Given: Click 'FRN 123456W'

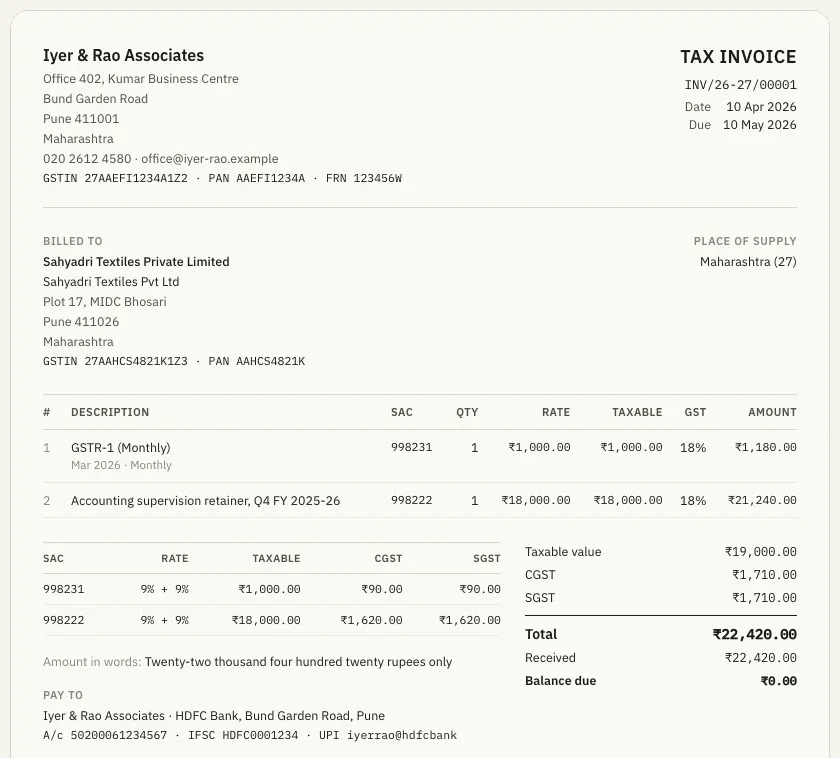Looking at the screenshot, I should tap(364, 178).
